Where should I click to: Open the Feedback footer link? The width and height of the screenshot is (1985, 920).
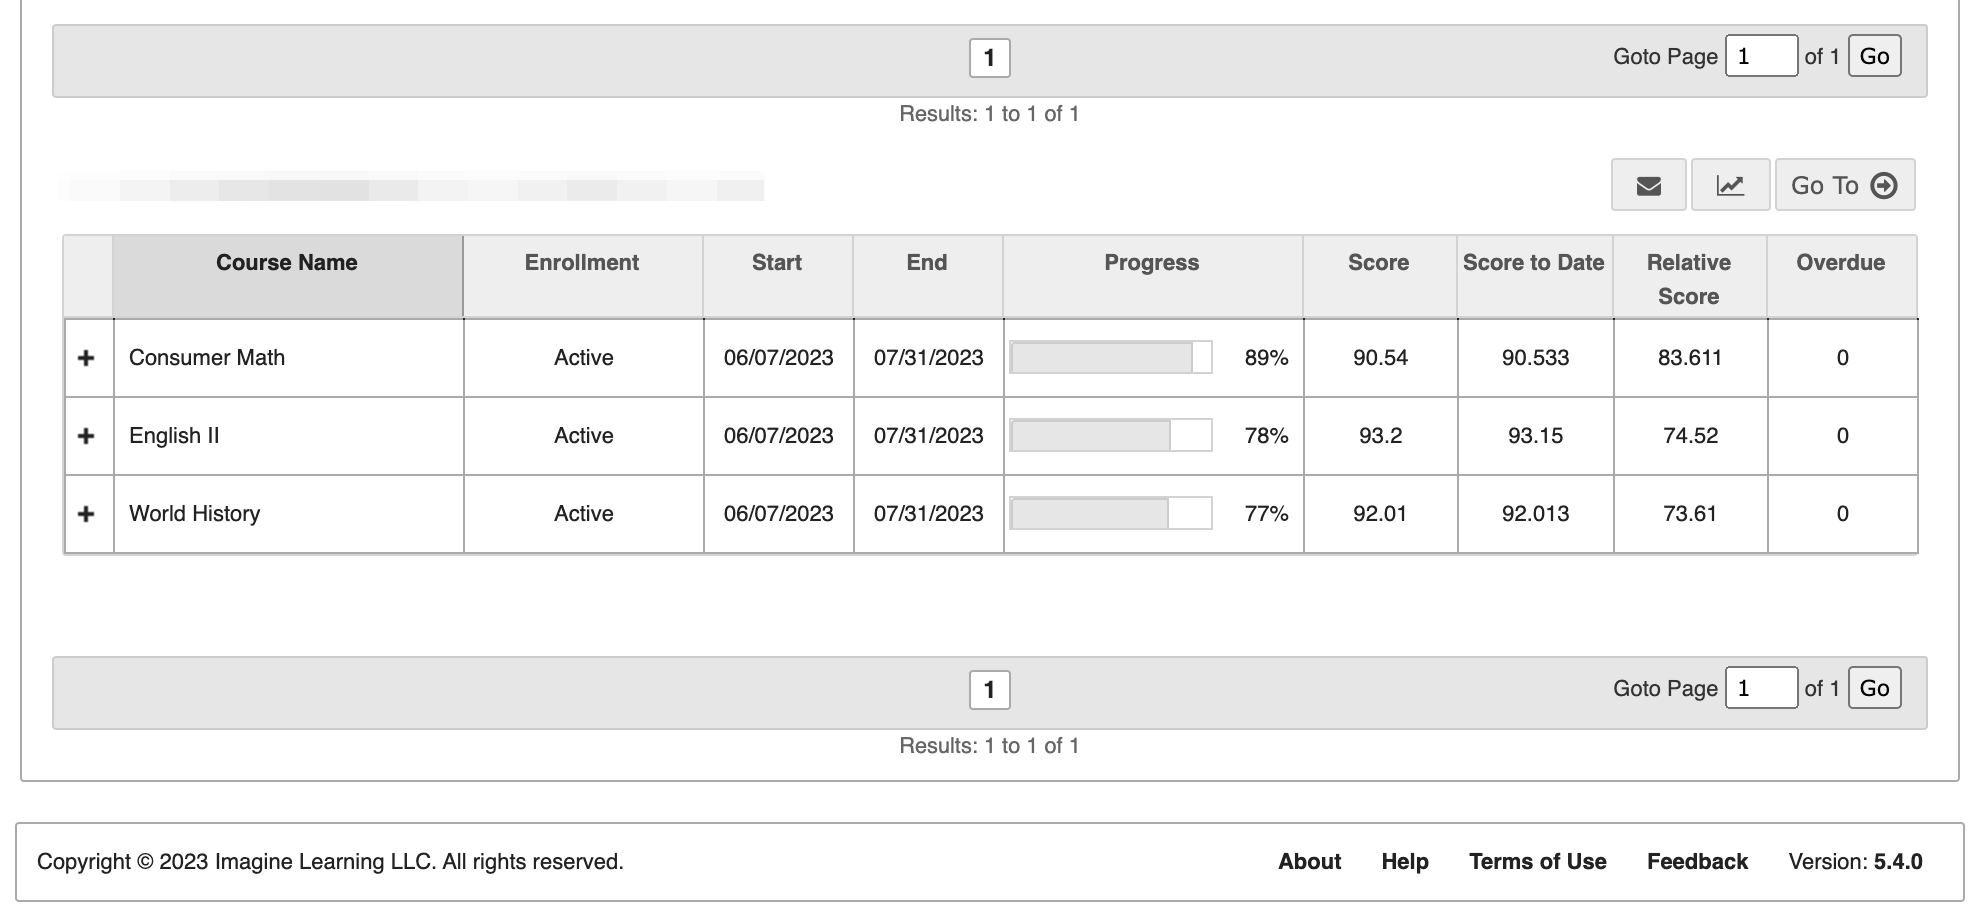click(x=1697, y=862)
